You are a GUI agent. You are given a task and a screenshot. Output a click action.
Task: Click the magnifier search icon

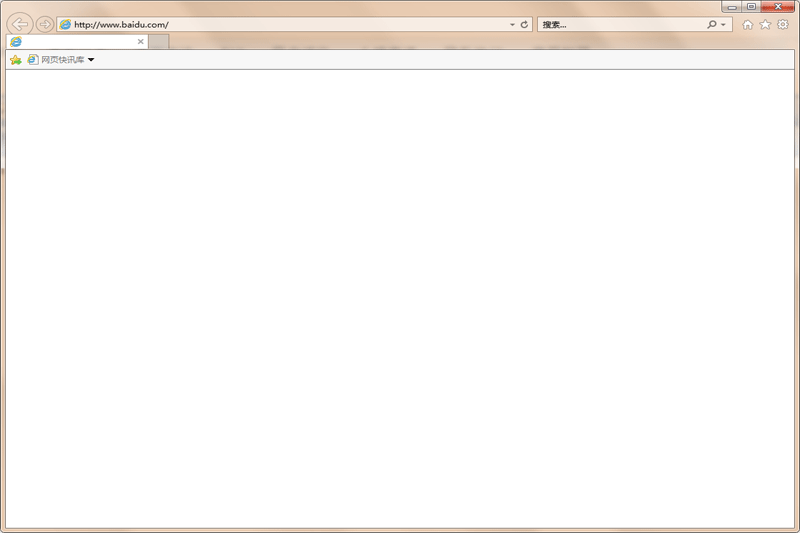711,24
